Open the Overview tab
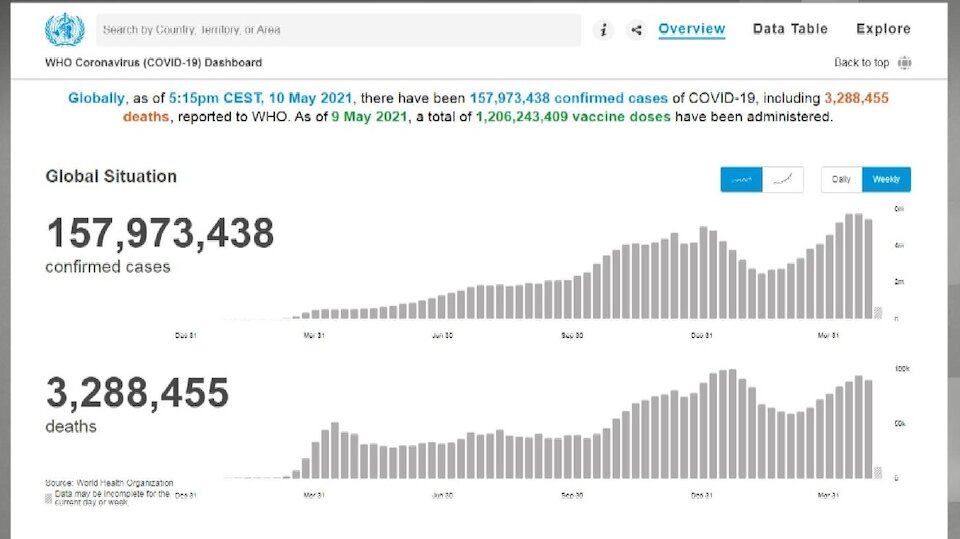 [x=692, y=29]
